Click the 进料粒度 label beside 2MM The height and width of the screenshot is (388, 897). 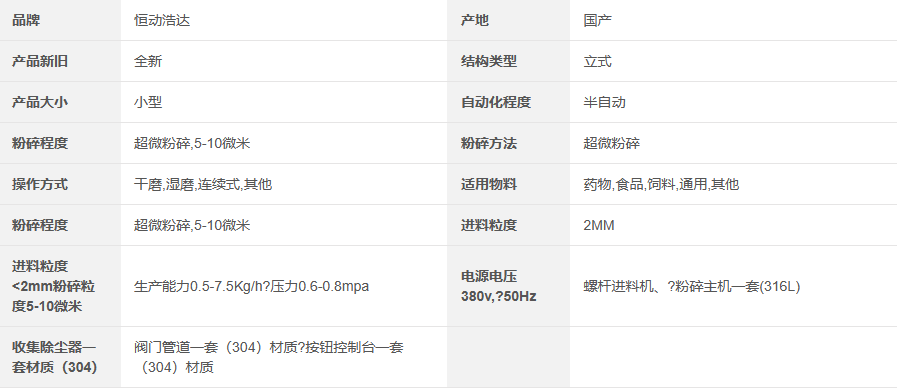pos(489,225)
